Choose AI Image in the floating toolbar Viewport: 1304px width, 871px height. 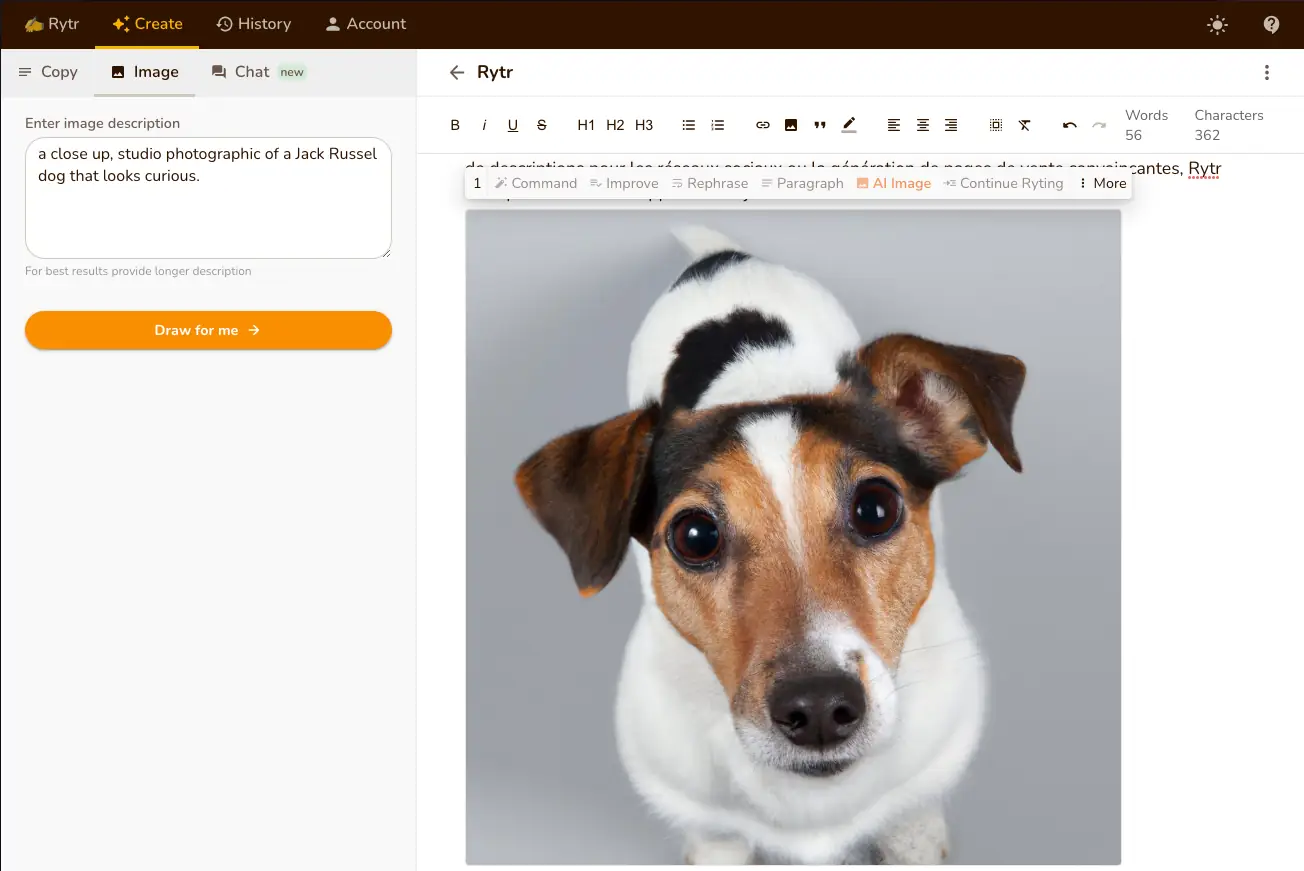click(x=893, y=183)
